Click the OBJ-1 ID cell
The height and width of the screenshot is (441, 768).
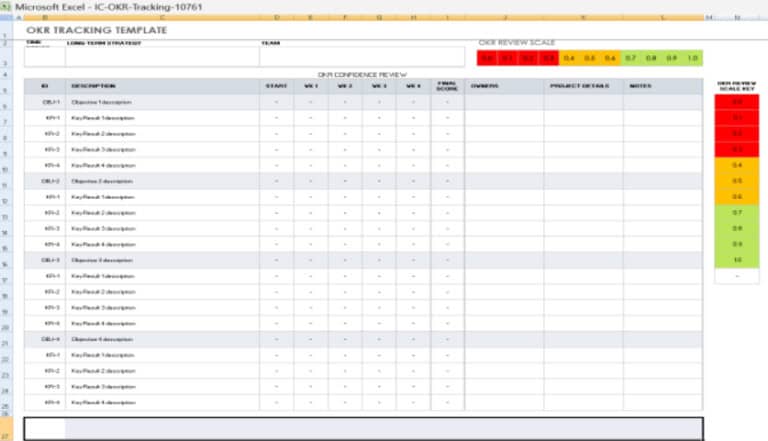point(45,102)
